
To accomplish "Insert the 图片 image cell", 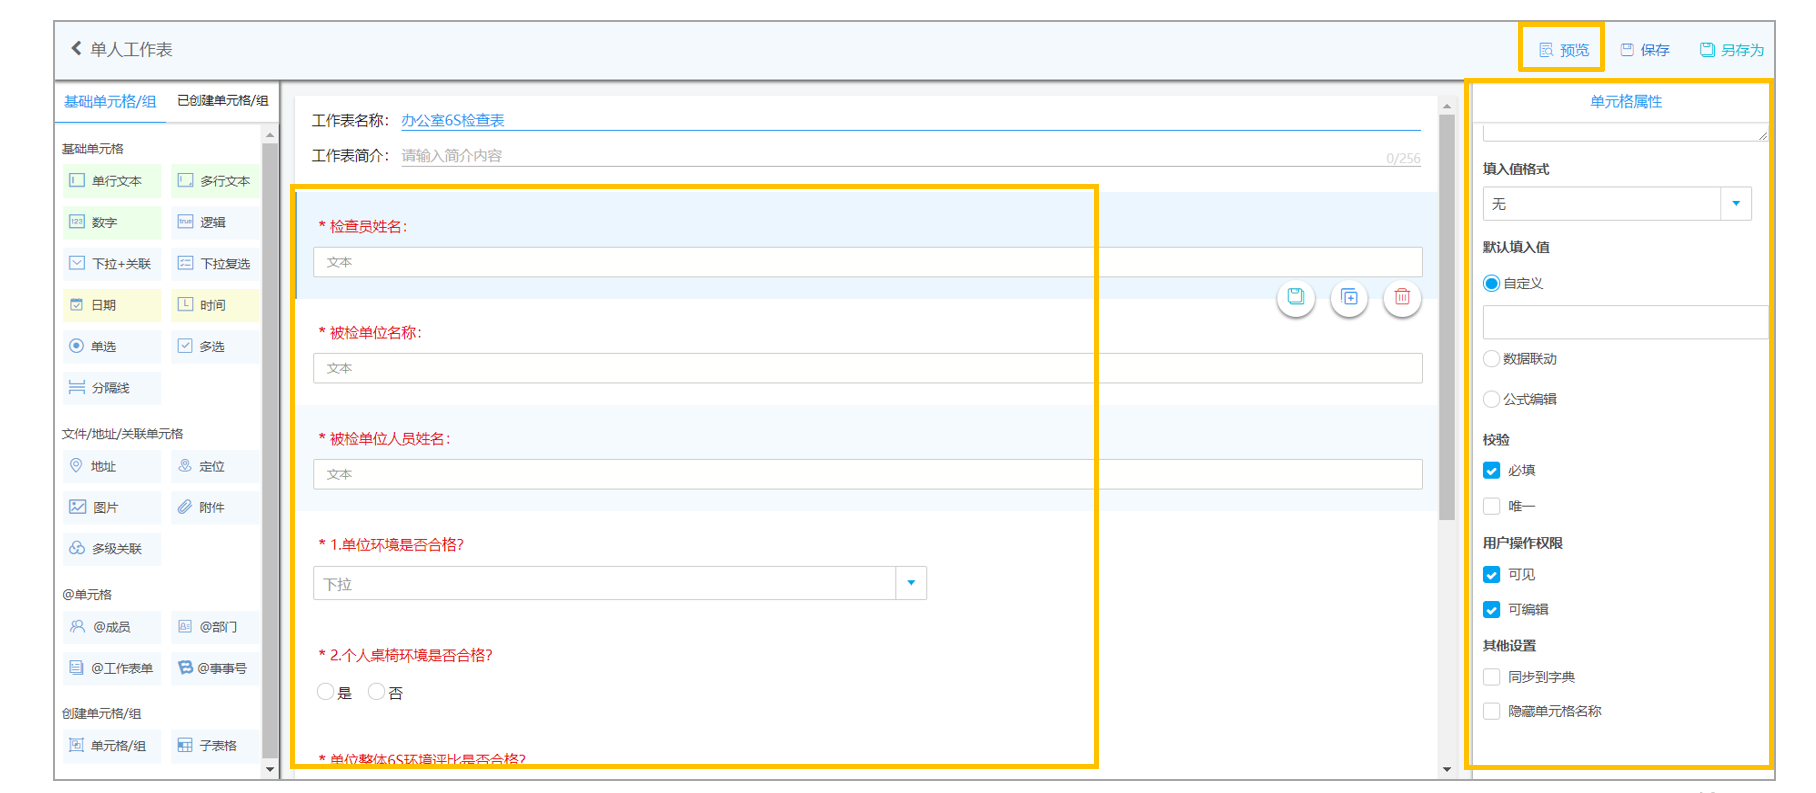I will pyautogui.click(x=111, y=507).
